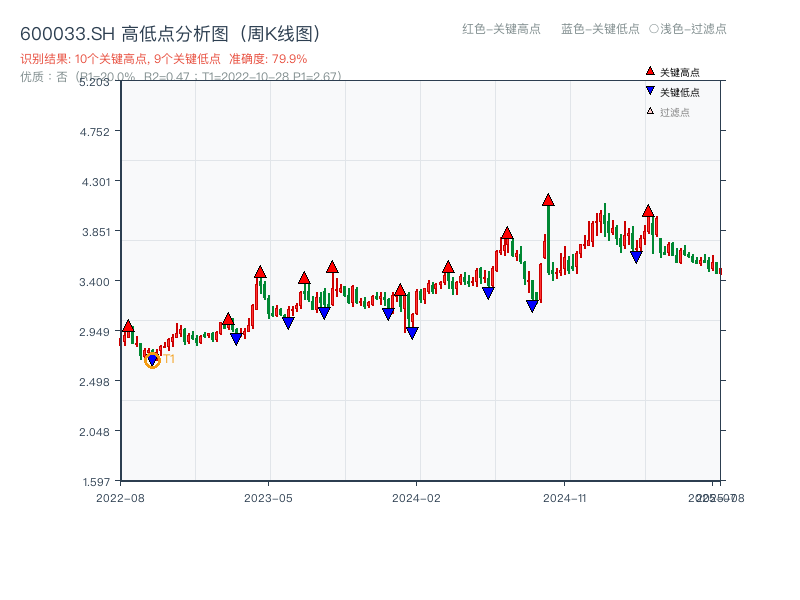Viewport: 800px width, 600px height.
Task: Click the x-axis date label 2024-11
Action: pos(564,498)
